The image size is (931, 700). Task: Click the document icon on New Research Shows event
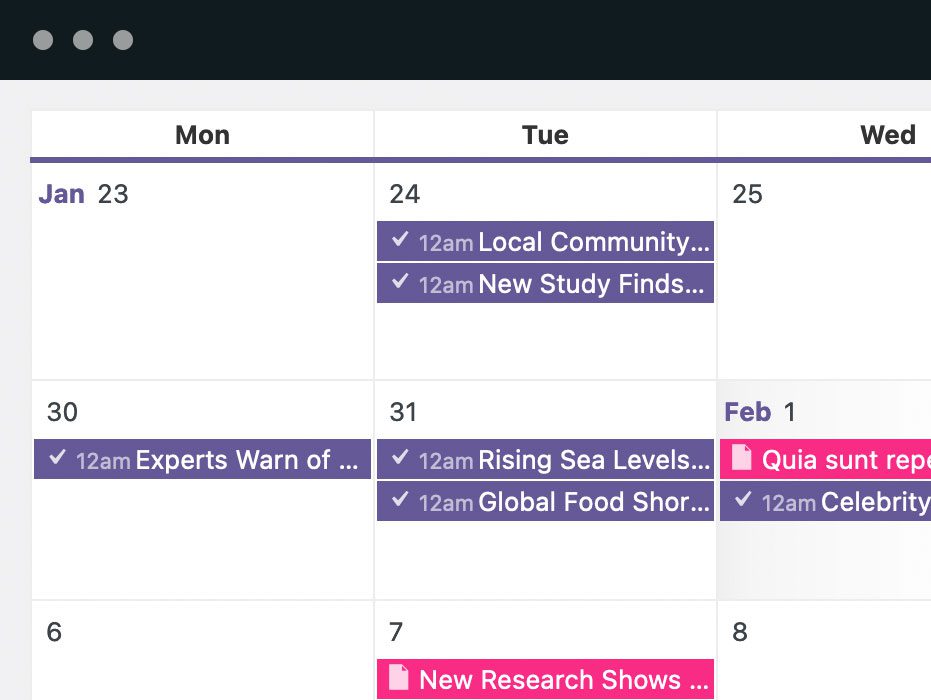[398, 678]
